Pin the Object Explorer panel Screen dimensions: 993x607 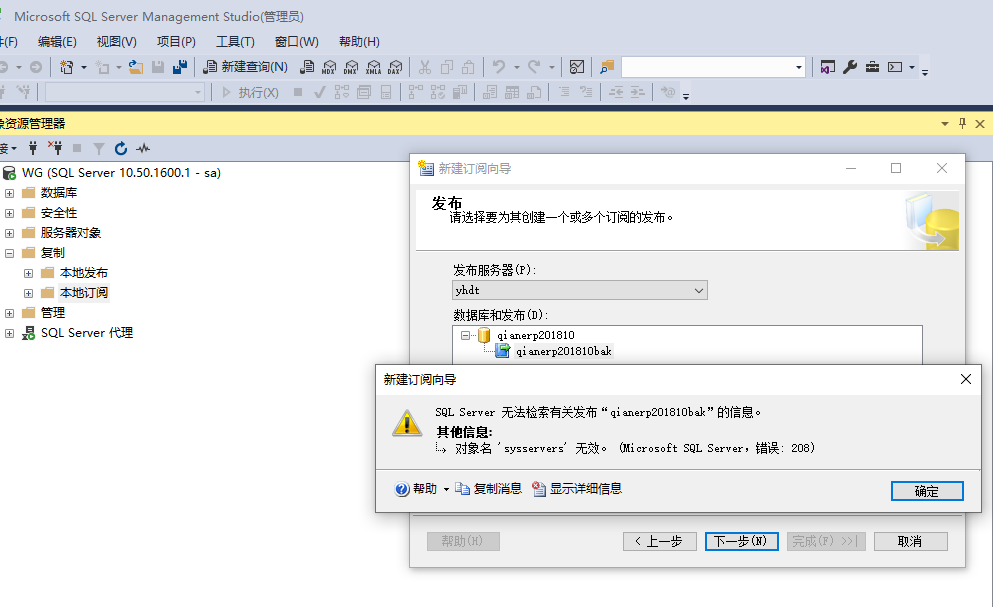pyautogui.click(x=962, y=124)
